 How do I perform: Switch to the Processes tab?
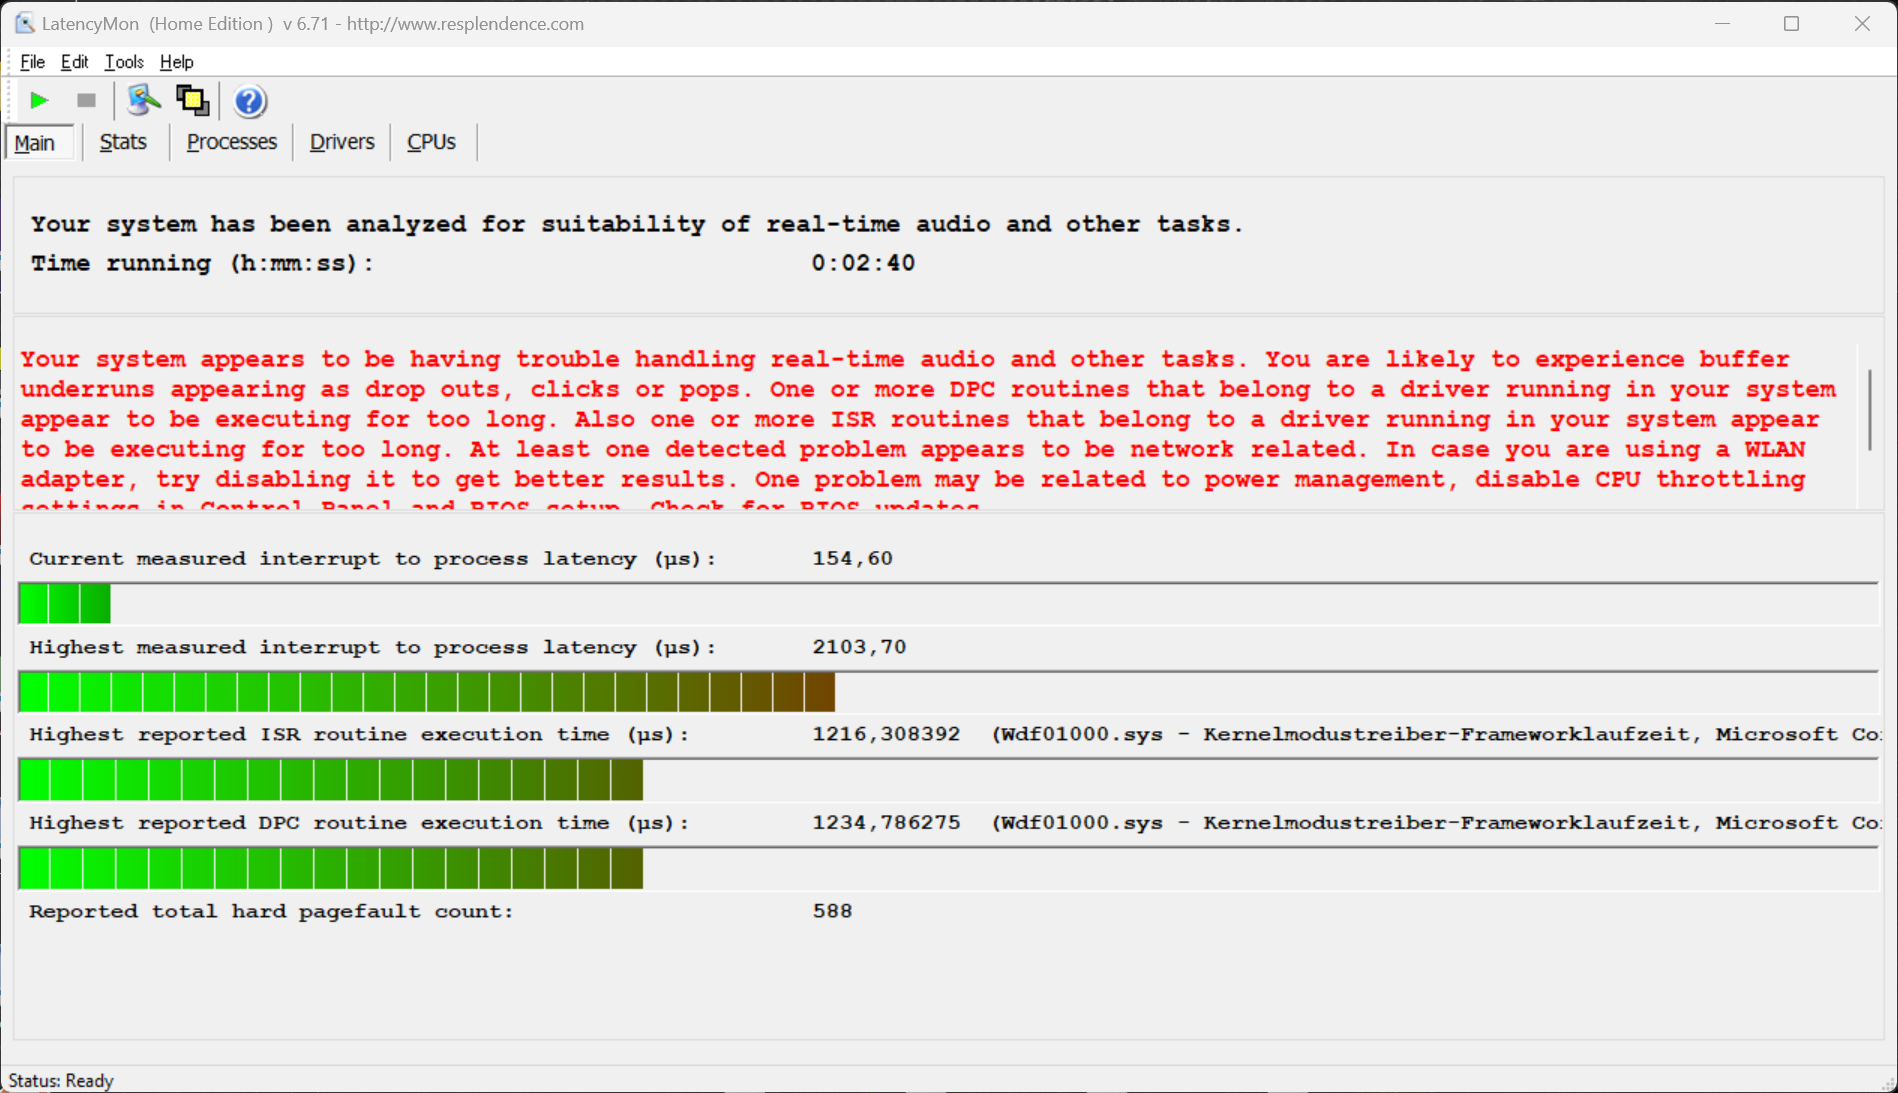click(x=231, y=142)
